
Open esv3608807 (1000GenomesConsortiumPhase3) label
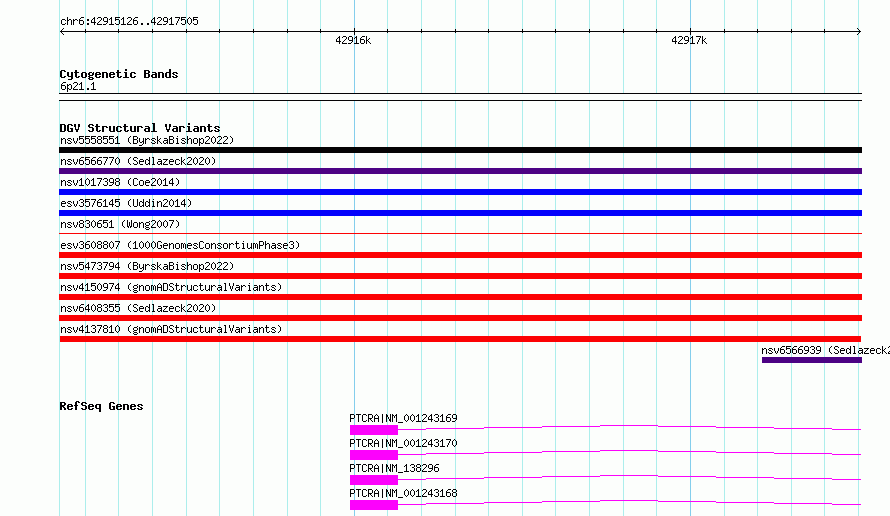pyautogui.click(x=180, y=245)
